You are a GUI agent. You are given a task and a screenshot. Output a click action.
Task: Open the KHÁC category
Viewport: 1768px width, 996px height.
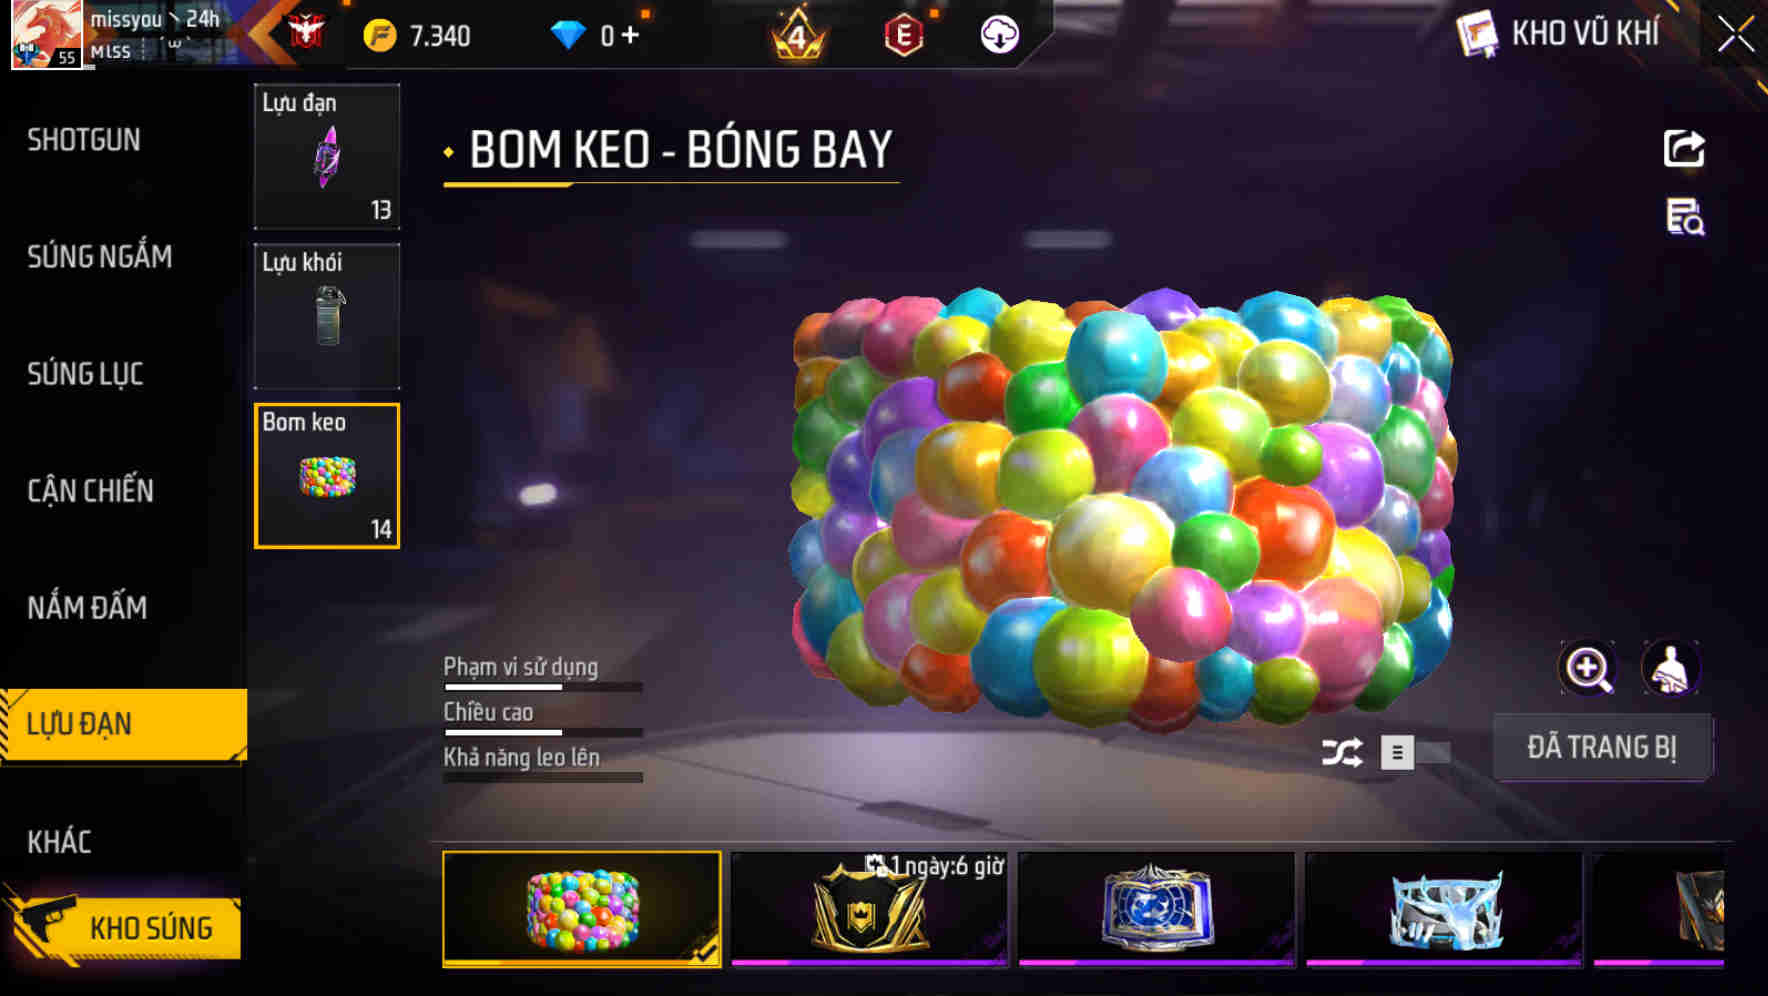(x=59, y=842)
